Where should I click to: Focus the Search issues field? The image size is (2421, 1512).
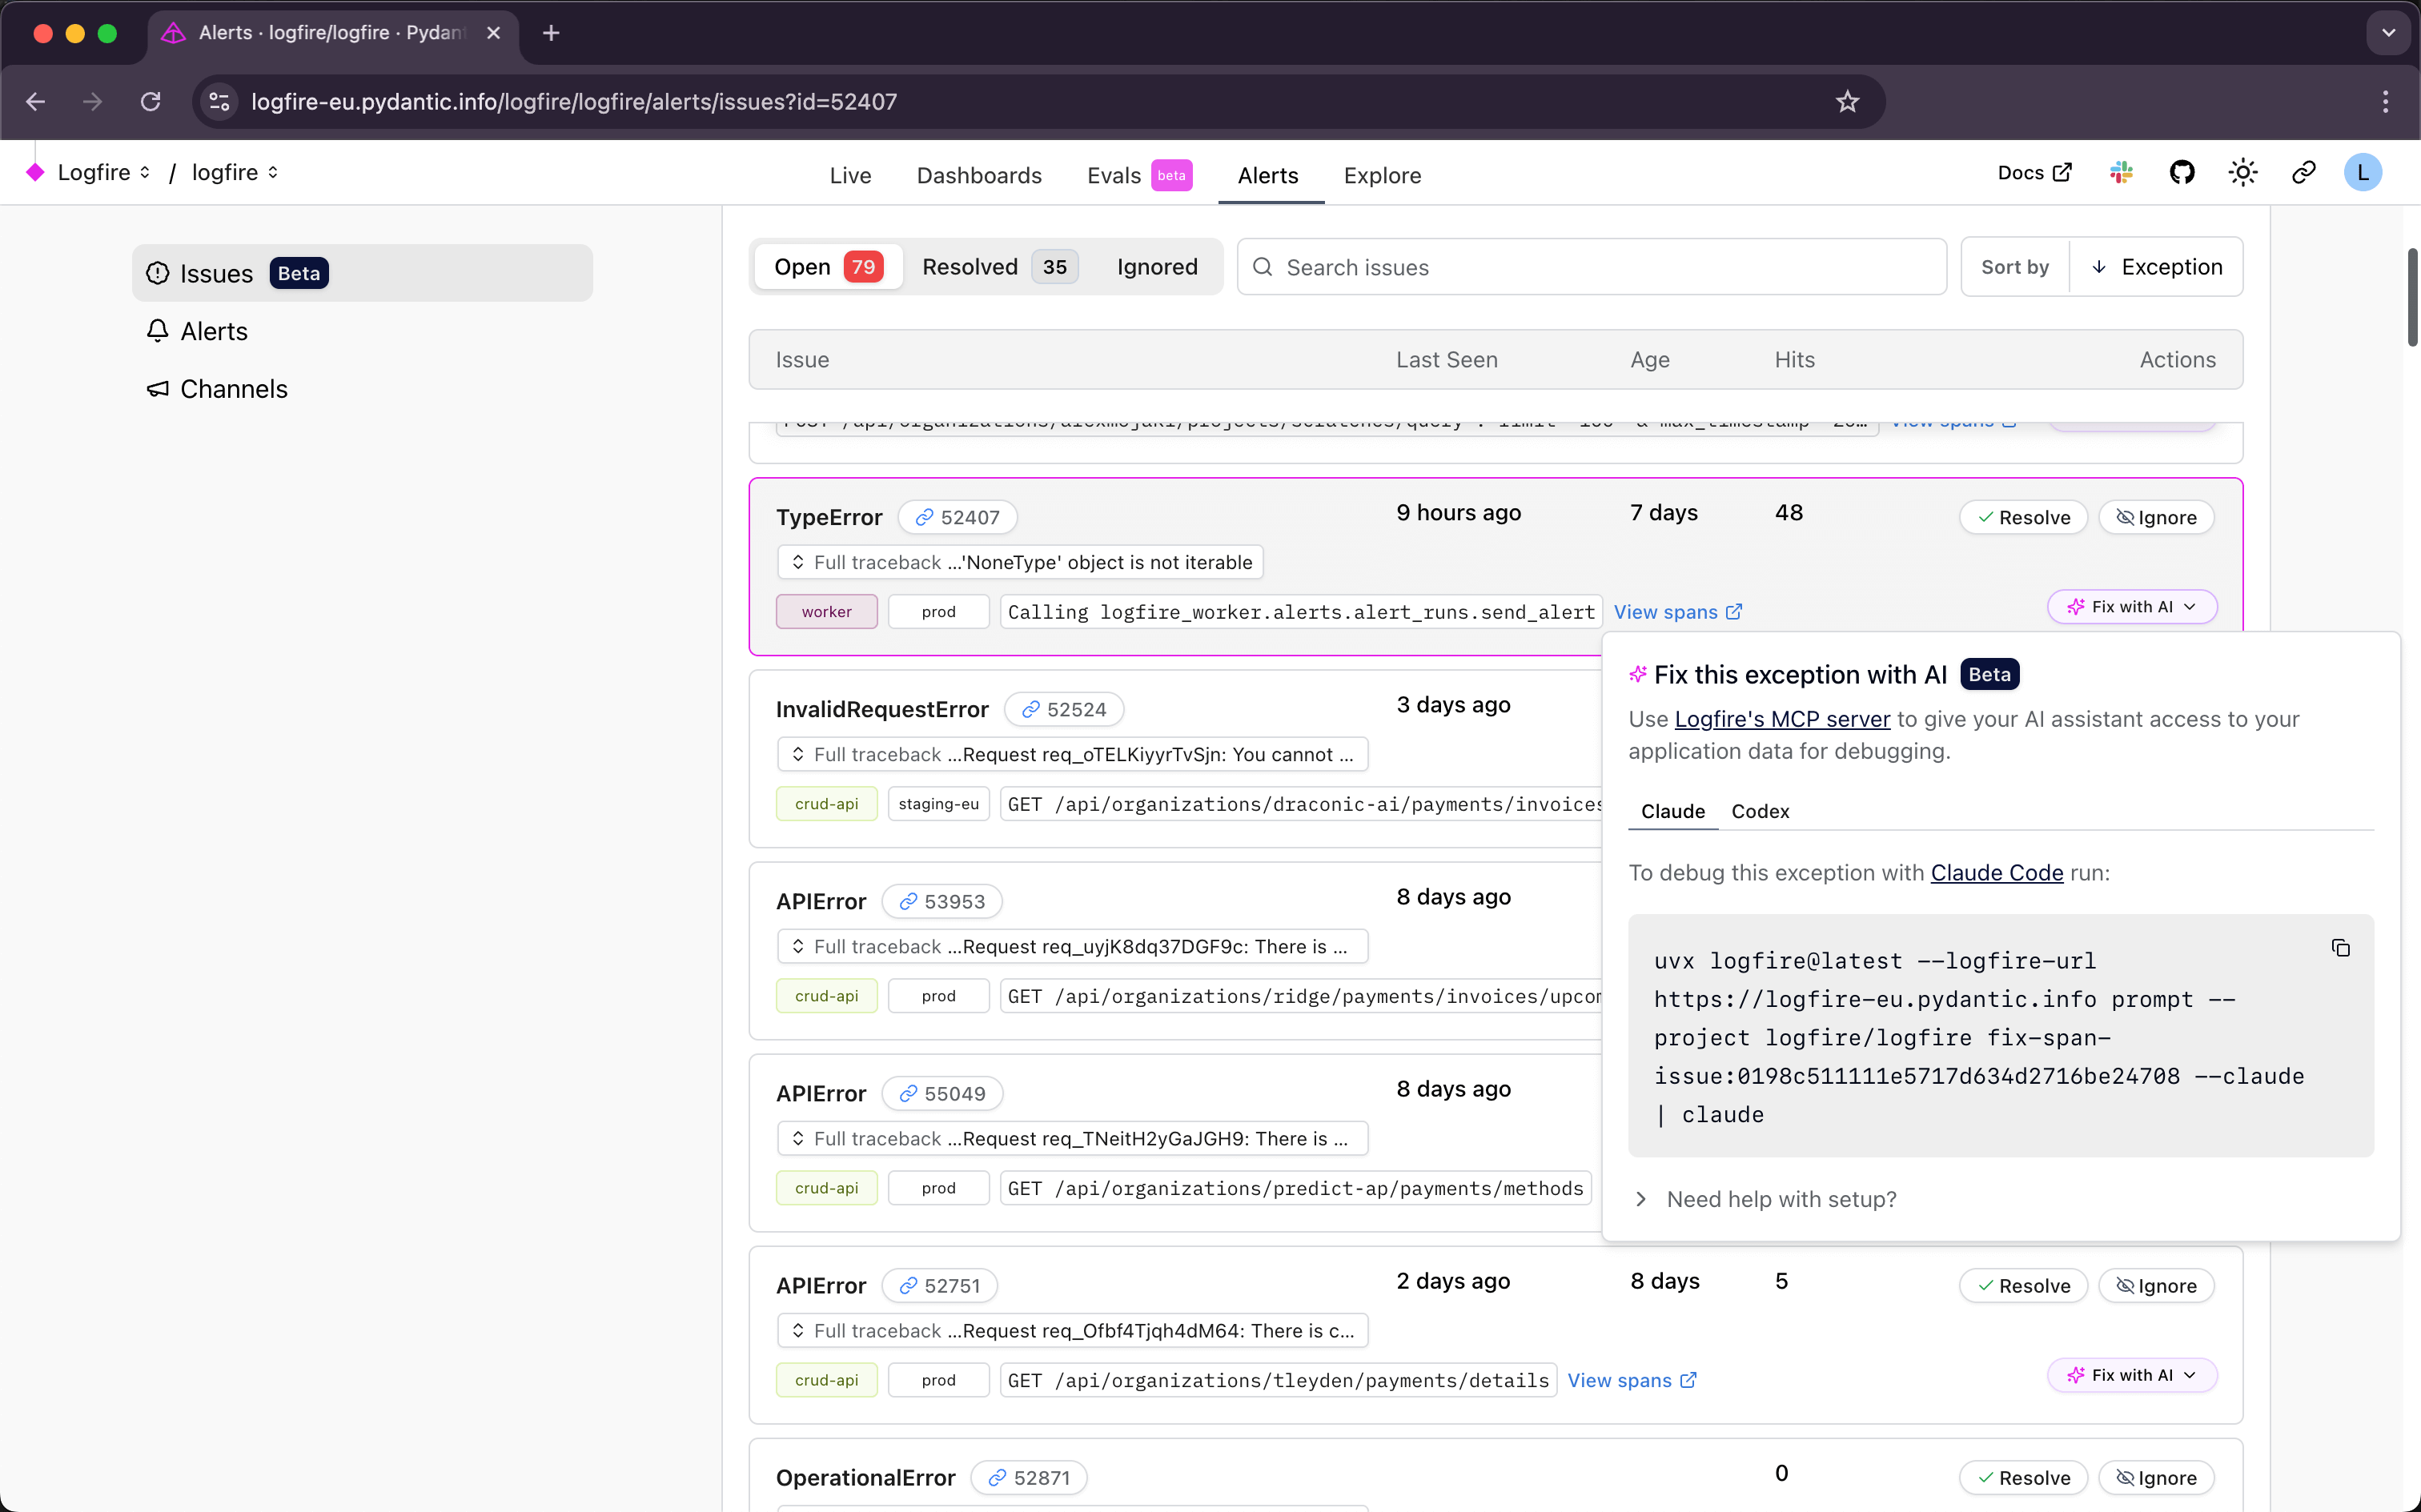[1600, 267]
